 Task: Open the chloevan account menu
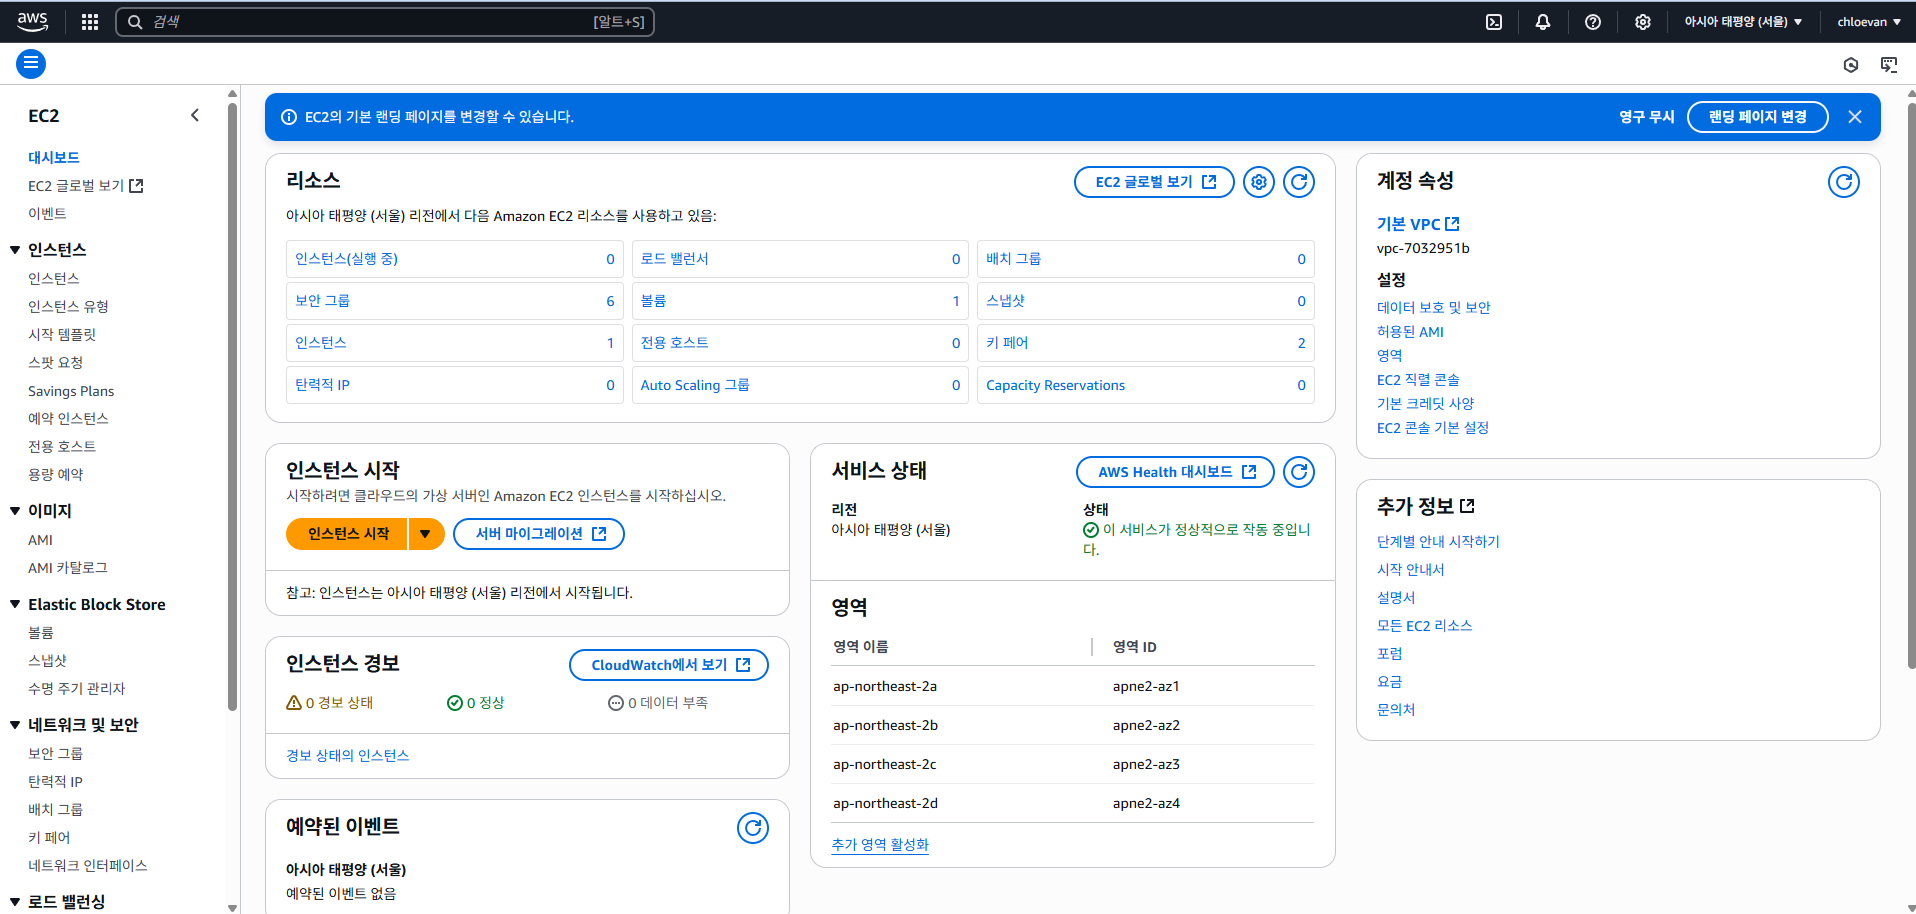click(1869, 22)
